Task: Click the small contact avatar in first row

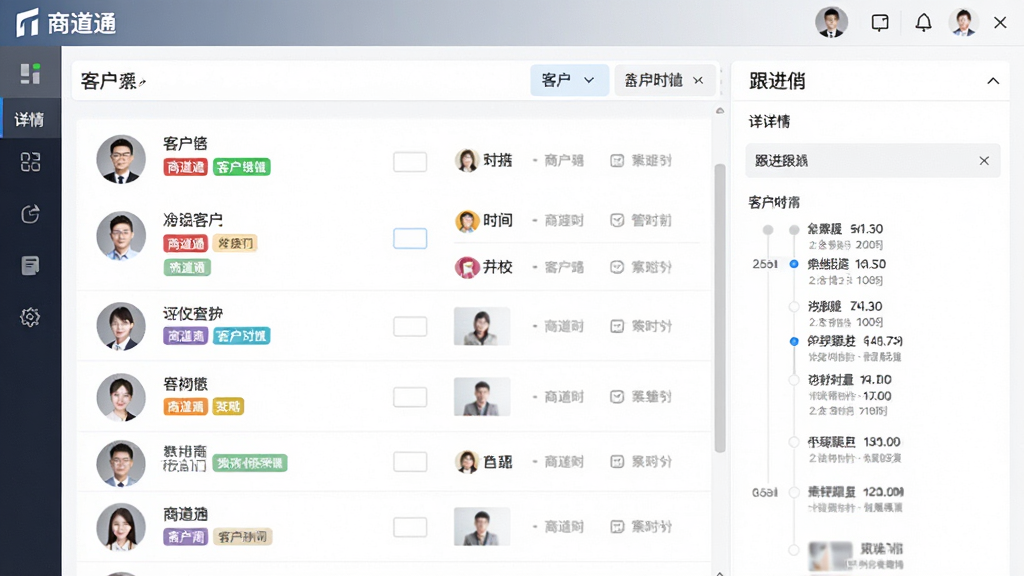Action: pyautogui.click(x=467, y=160)
